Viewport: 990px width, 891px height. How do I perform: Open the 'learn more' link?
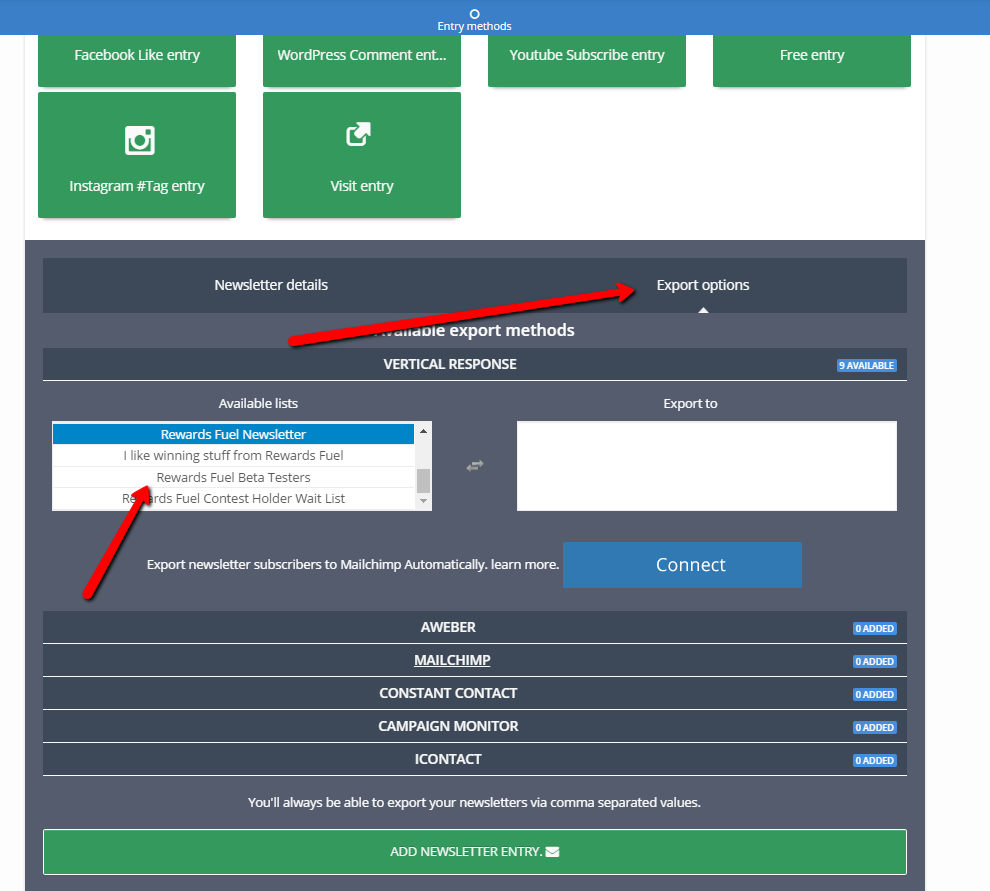point(525,565)
